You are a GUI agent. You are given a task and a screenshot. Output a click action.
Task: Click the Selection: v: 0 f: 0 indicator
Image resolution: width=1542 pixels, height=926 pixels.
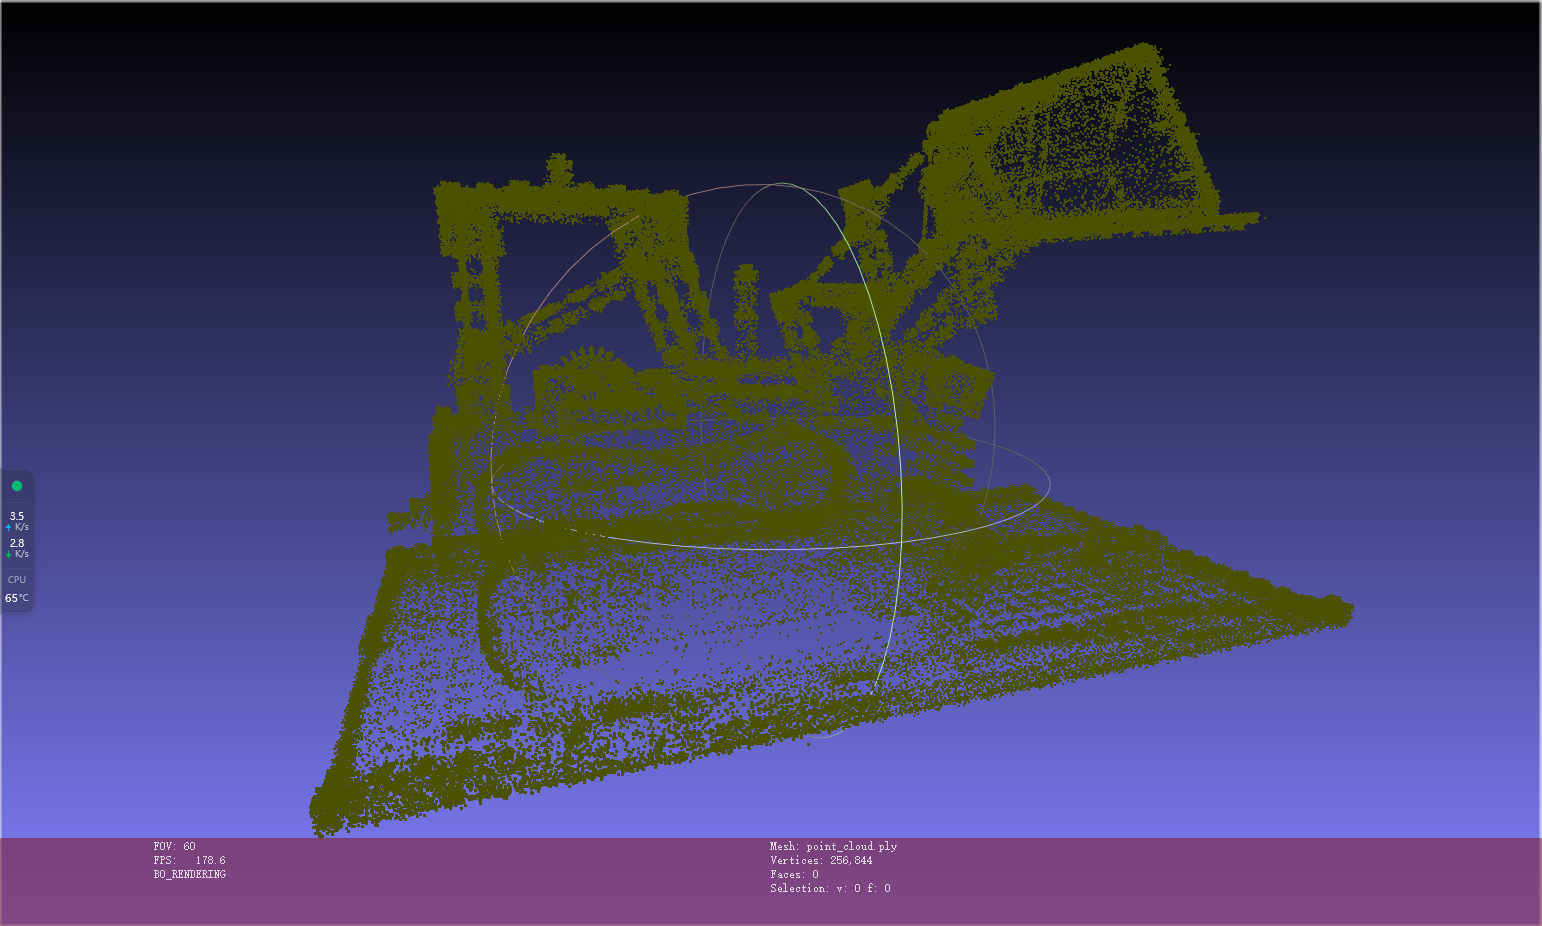[x=830, y=888]
